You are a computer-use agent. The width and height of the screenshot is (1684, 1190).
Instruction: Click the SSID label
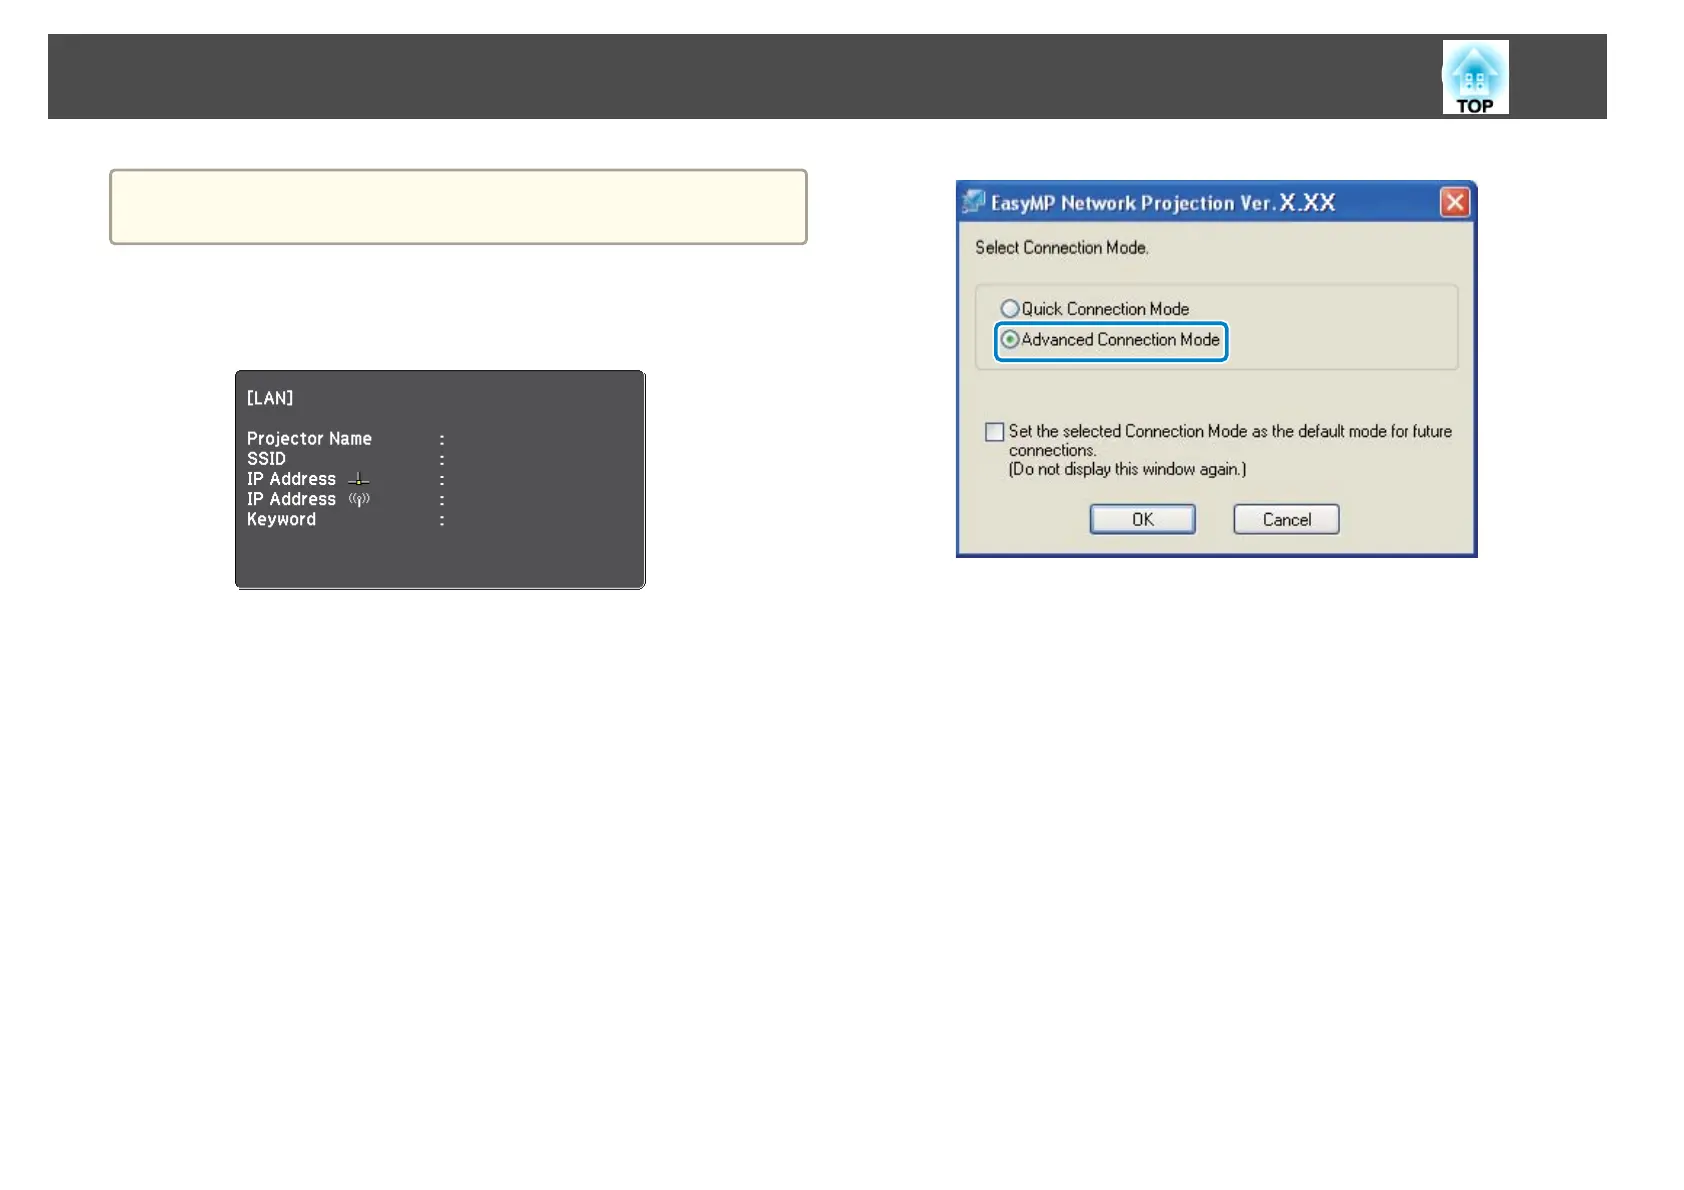coord(266,459)
